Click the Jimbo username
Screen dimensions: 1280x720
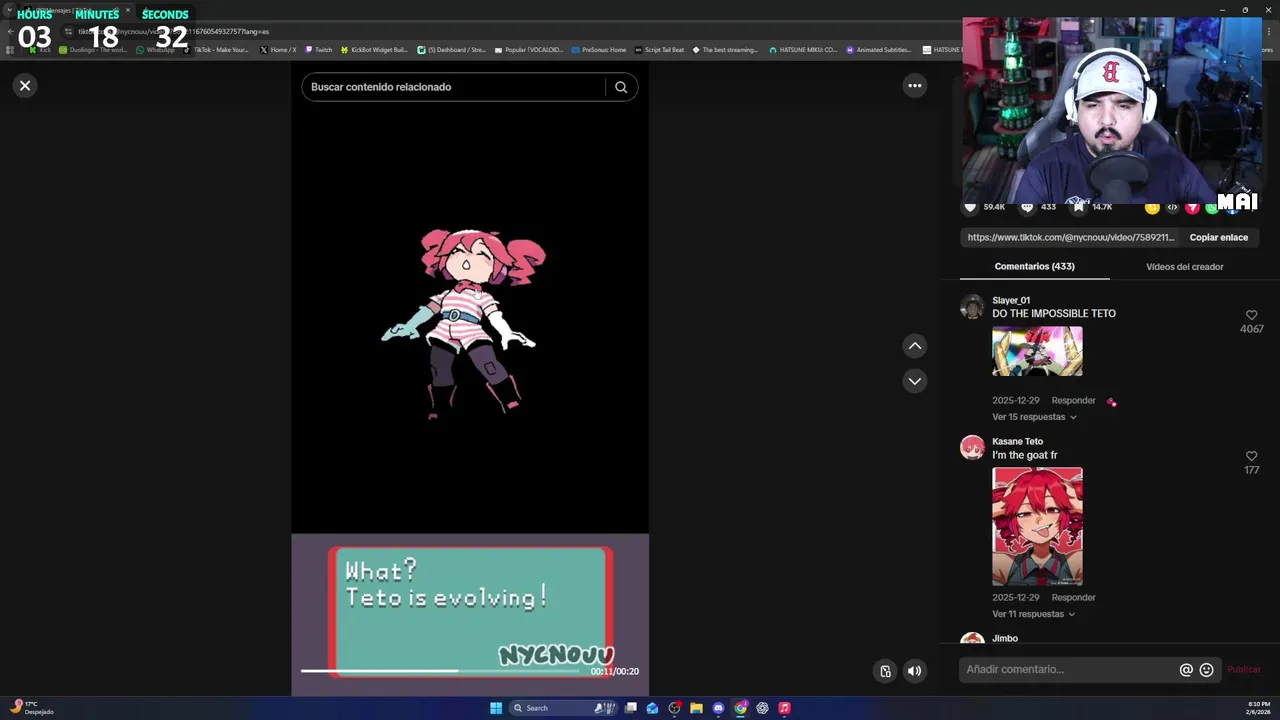click(x=1005, y=638)
